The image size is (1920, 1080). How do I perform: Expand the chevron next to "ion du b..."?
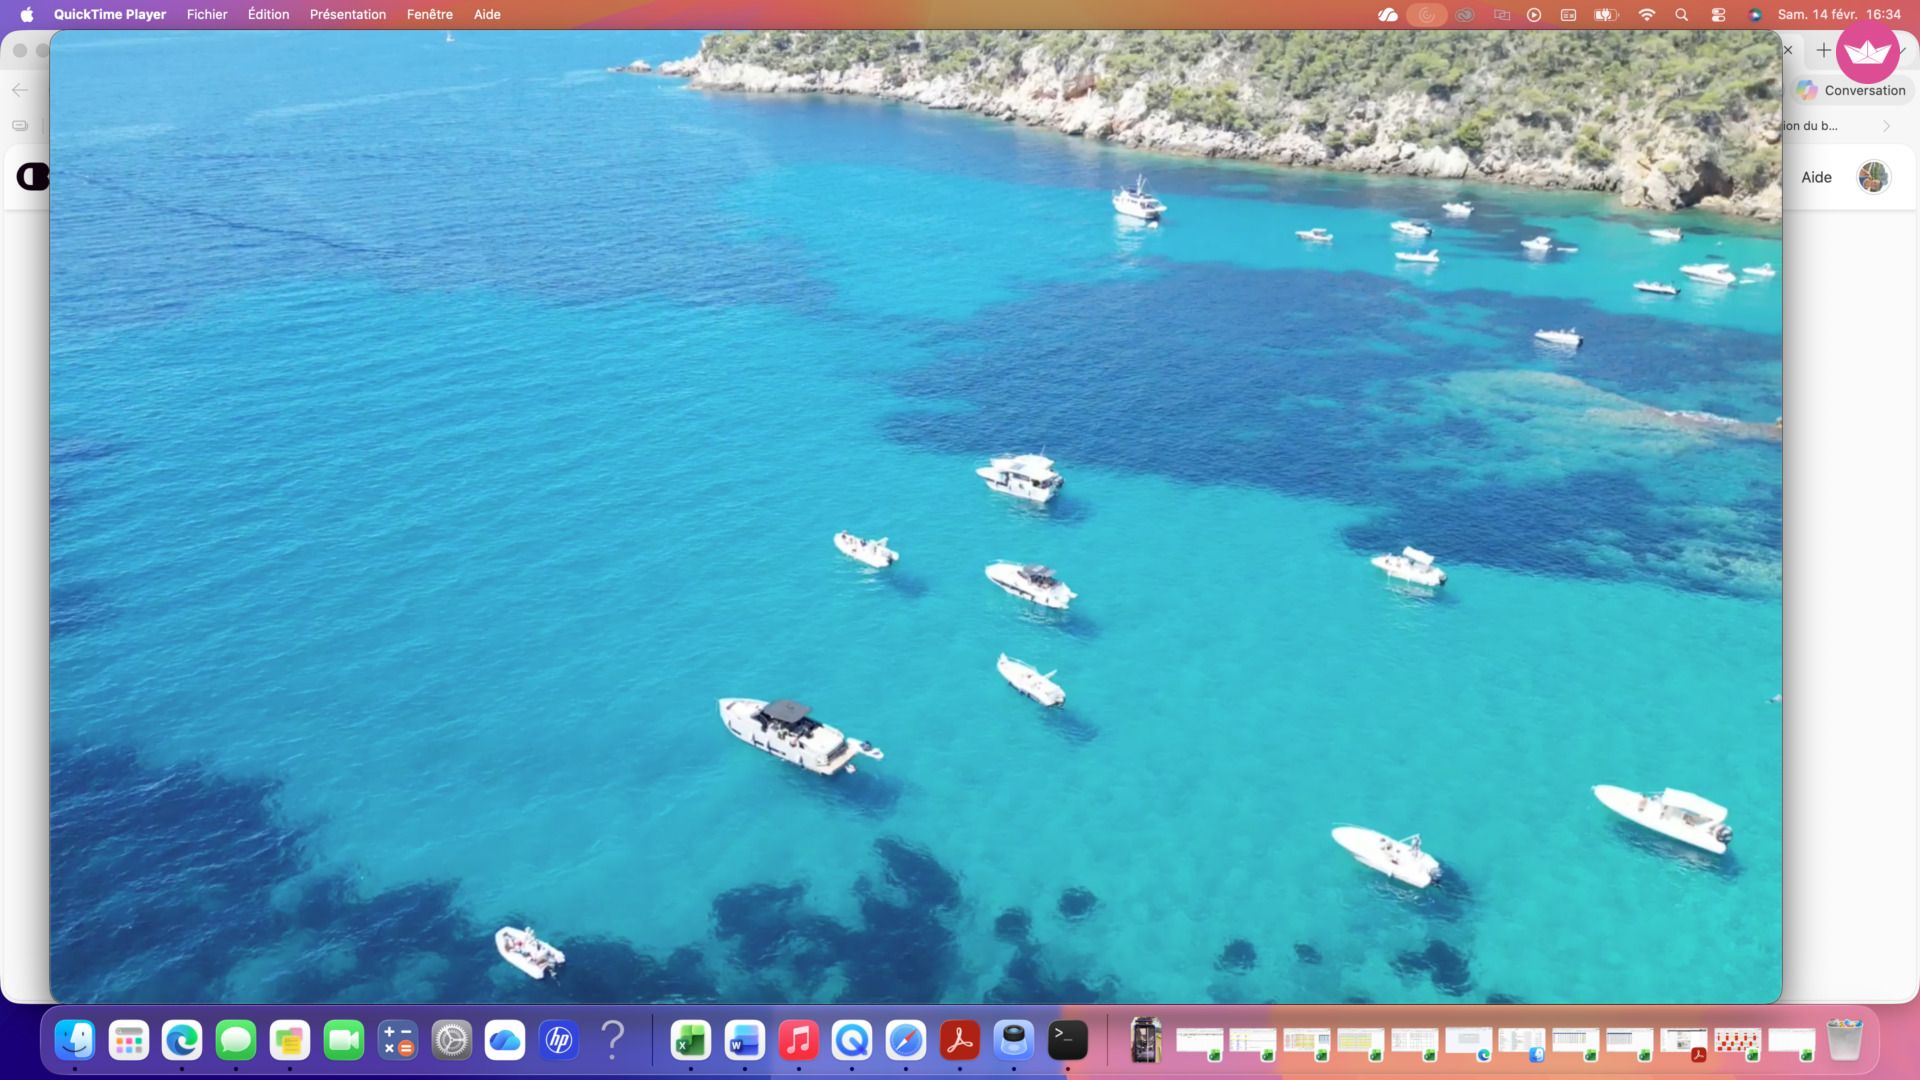pos(1886,126)
